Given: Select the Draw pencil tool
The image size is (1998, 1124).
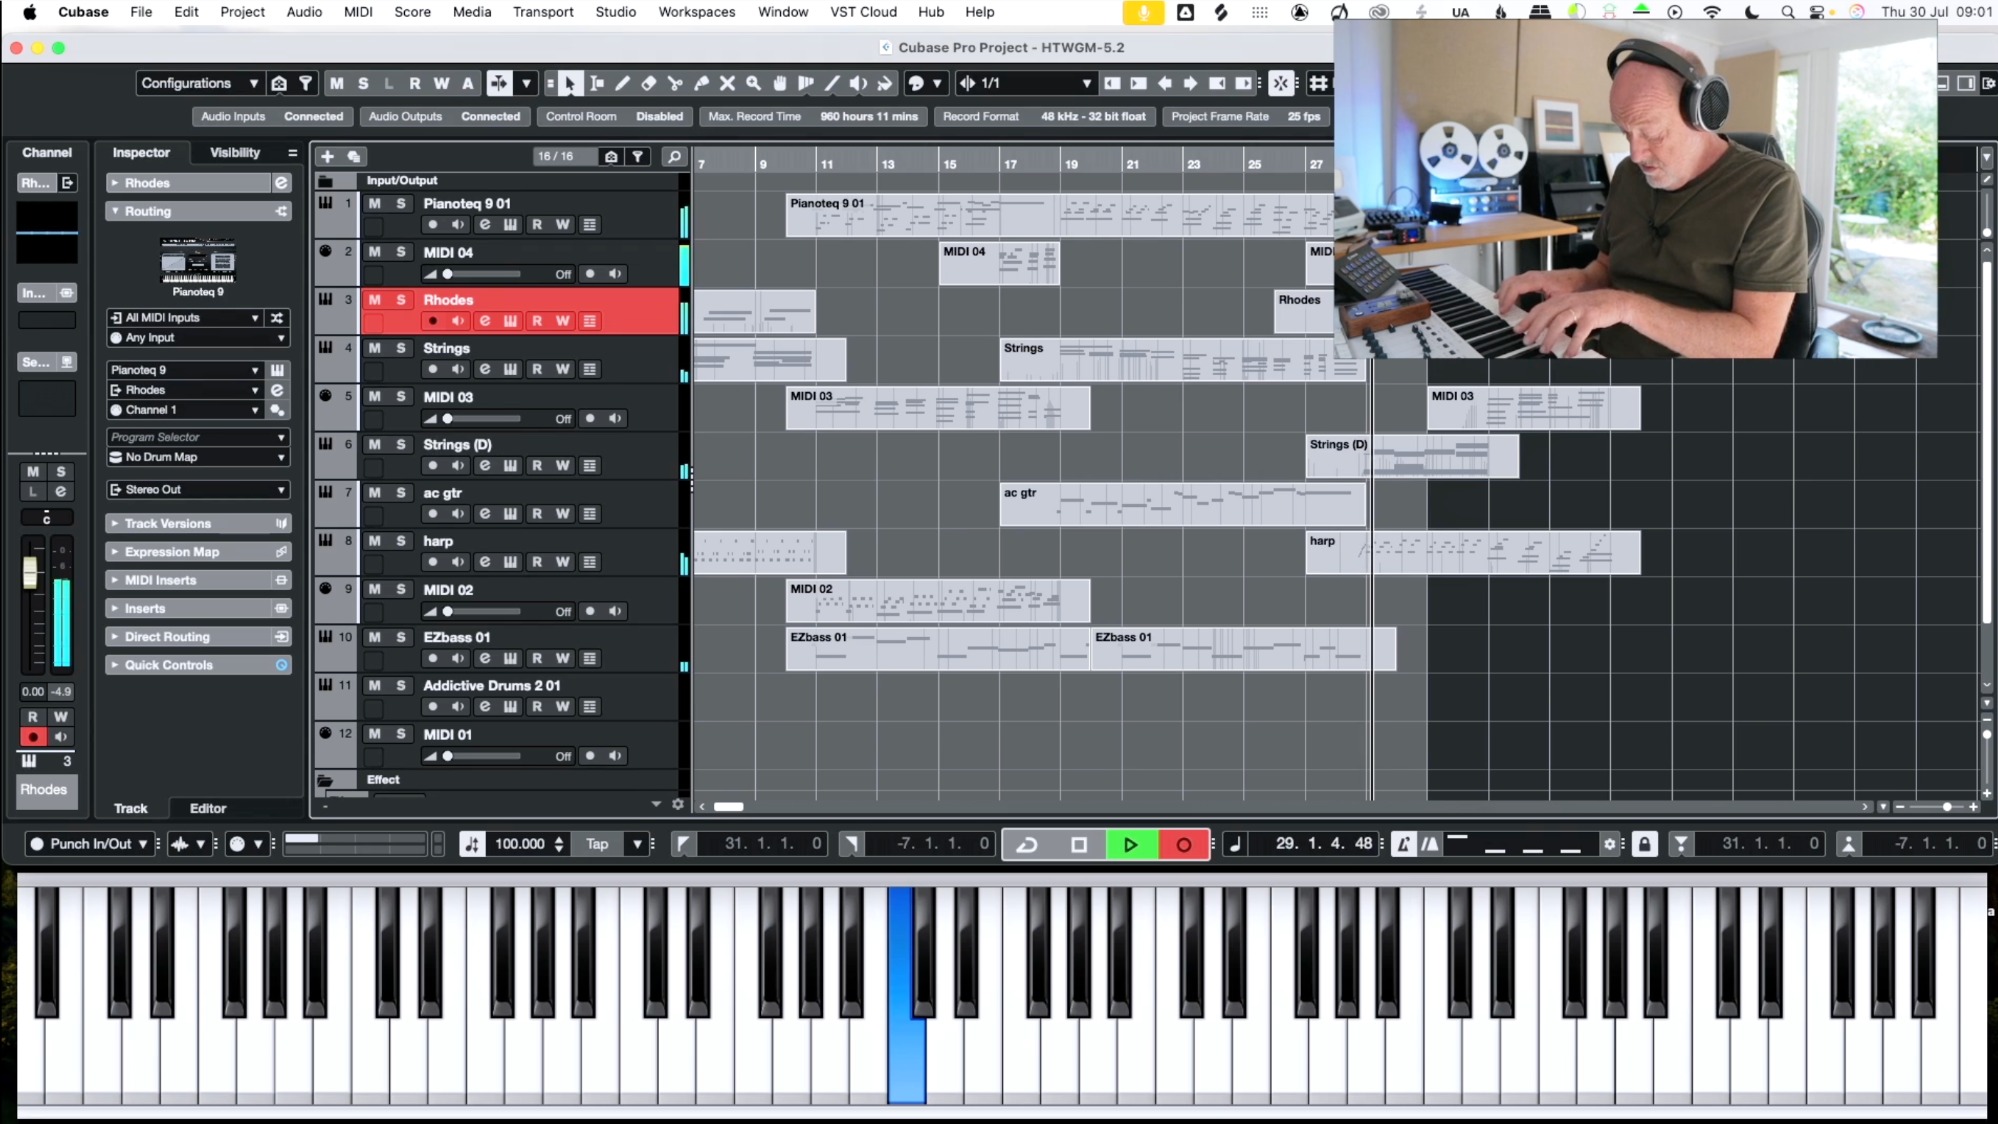Looking at the screenshot, I should 623,84.
